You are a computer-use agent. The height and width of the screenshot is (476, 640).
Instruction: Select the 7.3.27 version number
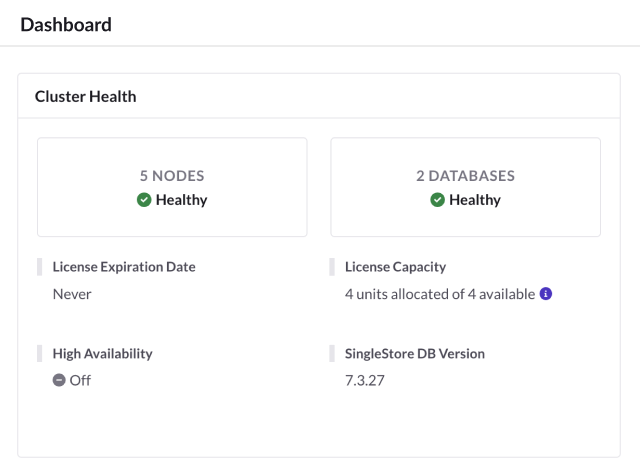tap(365, 380)
